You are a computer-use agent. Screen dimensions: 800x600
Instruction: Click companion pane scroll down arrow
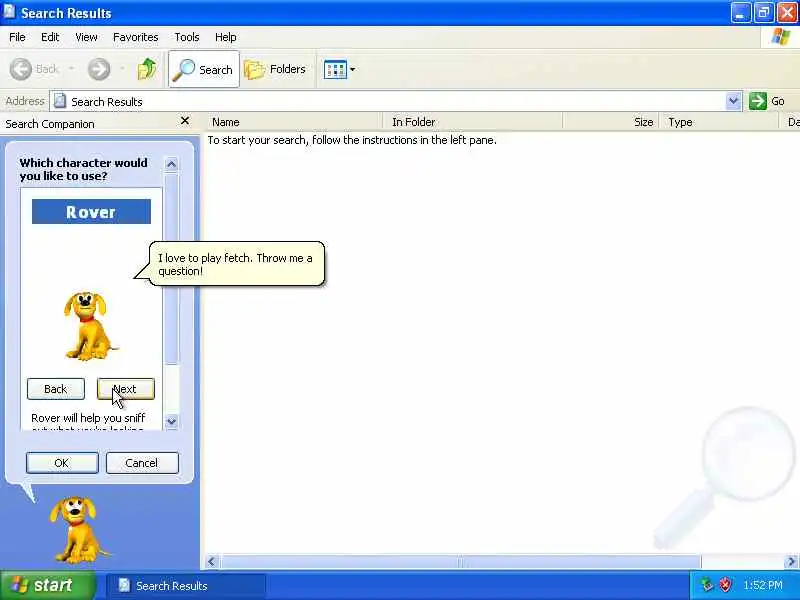171,421
